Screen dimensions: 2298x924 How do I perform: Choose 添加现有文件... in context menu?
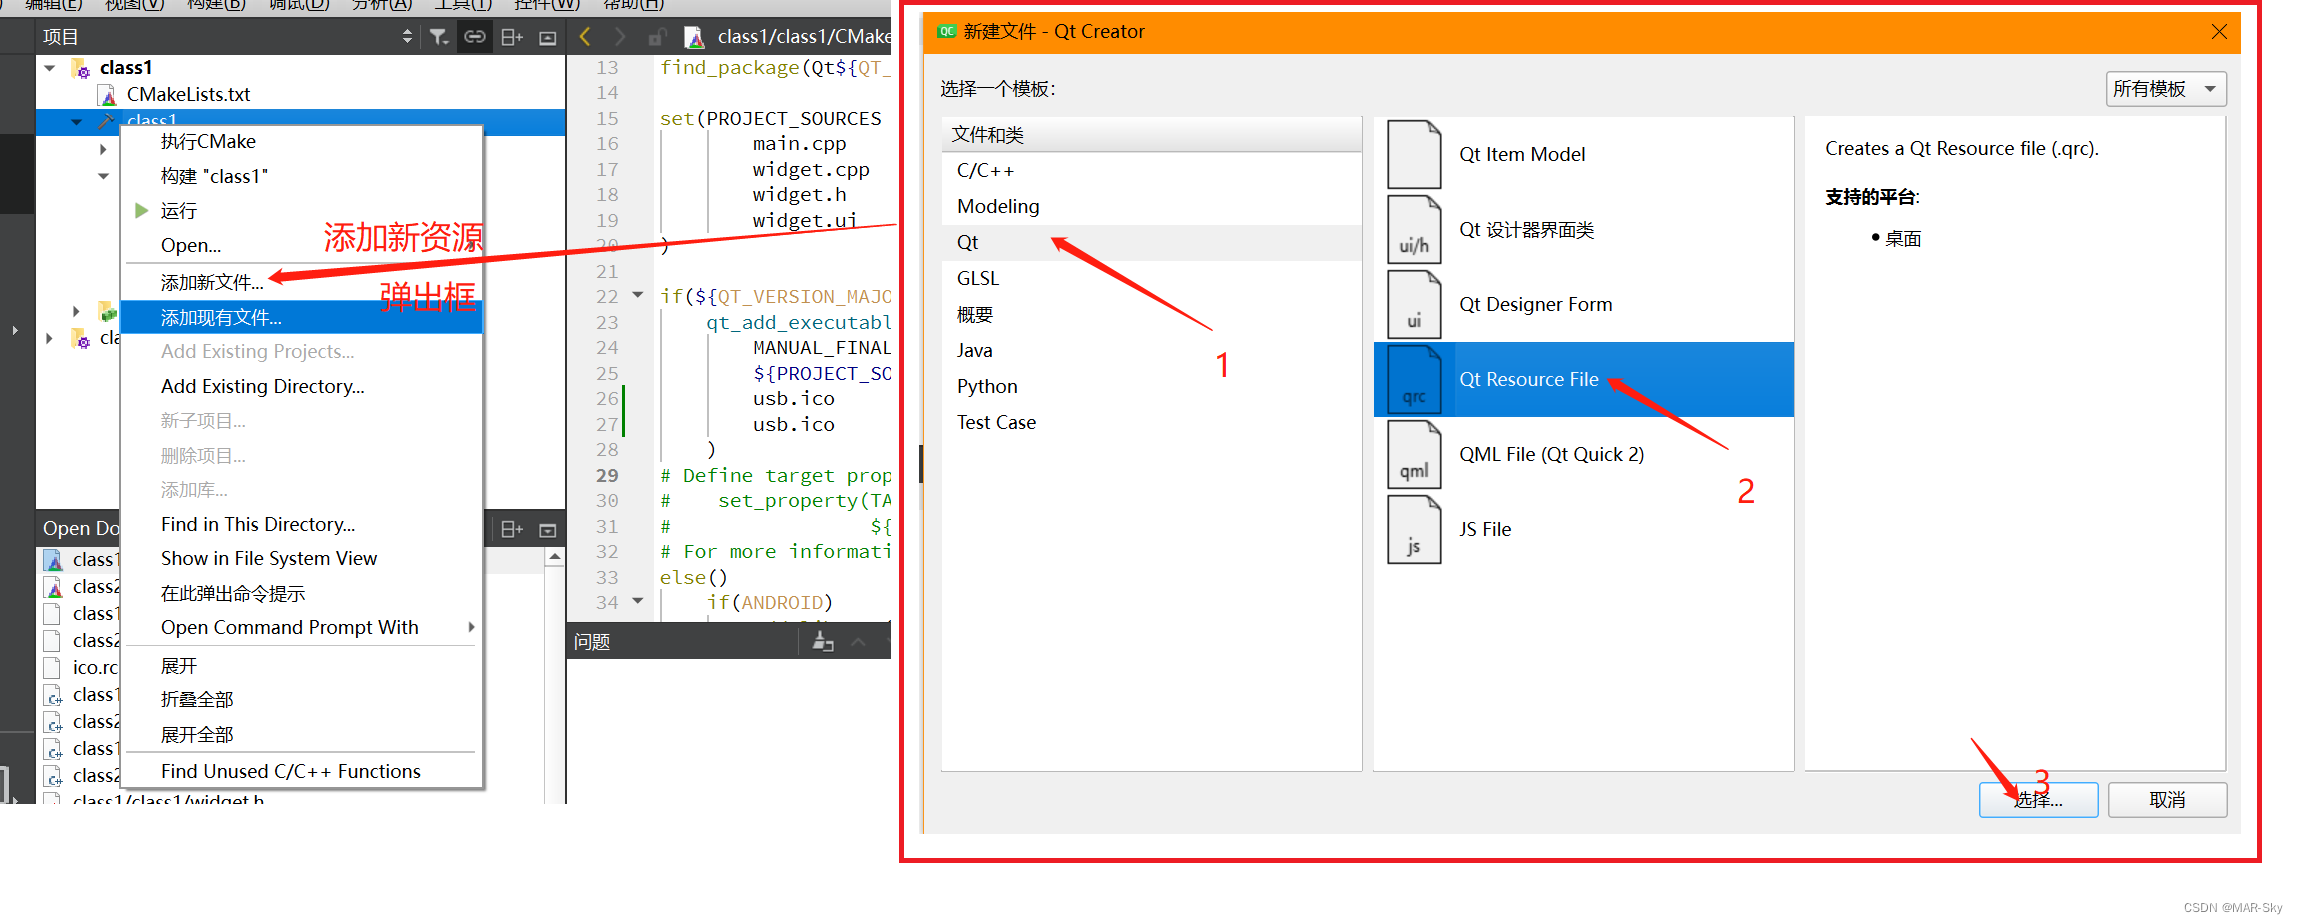click(x=301, y=318)
